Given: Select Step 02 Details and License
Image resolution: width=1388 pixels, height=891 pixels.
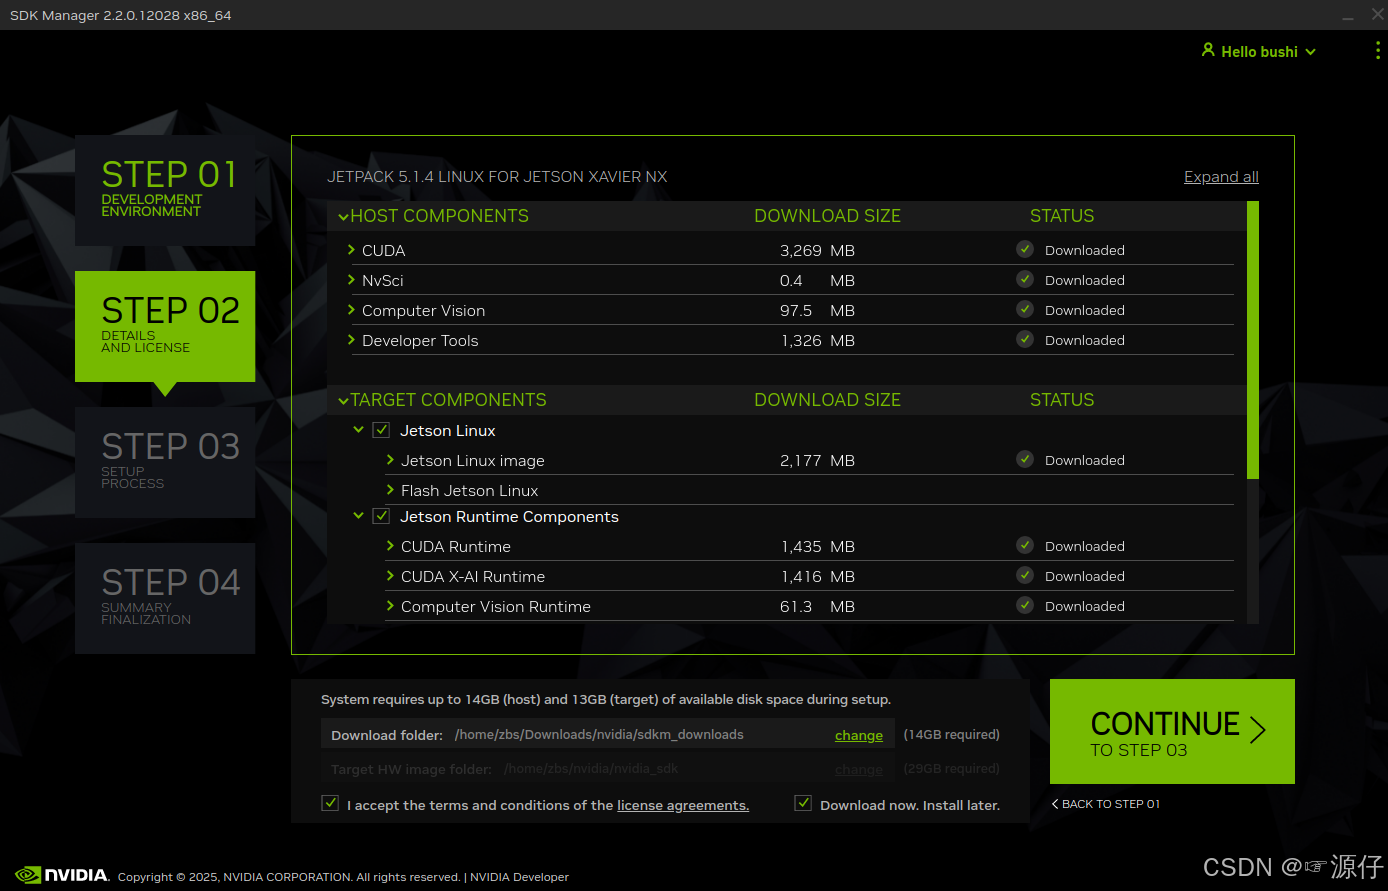Looking at the screenshot, I should pos(165,326).
